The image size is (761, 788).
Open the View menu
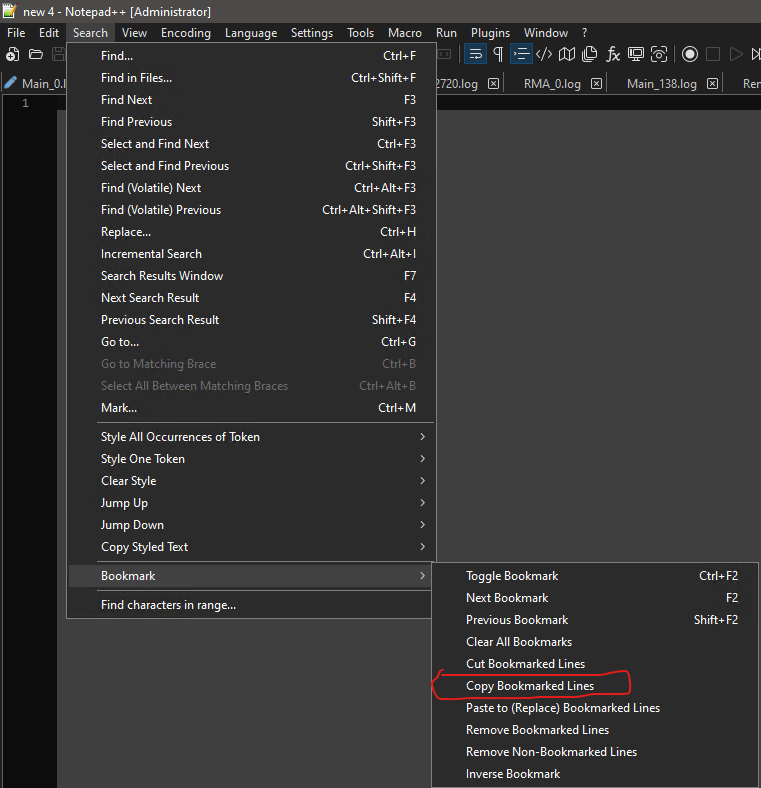coord(134,33)
